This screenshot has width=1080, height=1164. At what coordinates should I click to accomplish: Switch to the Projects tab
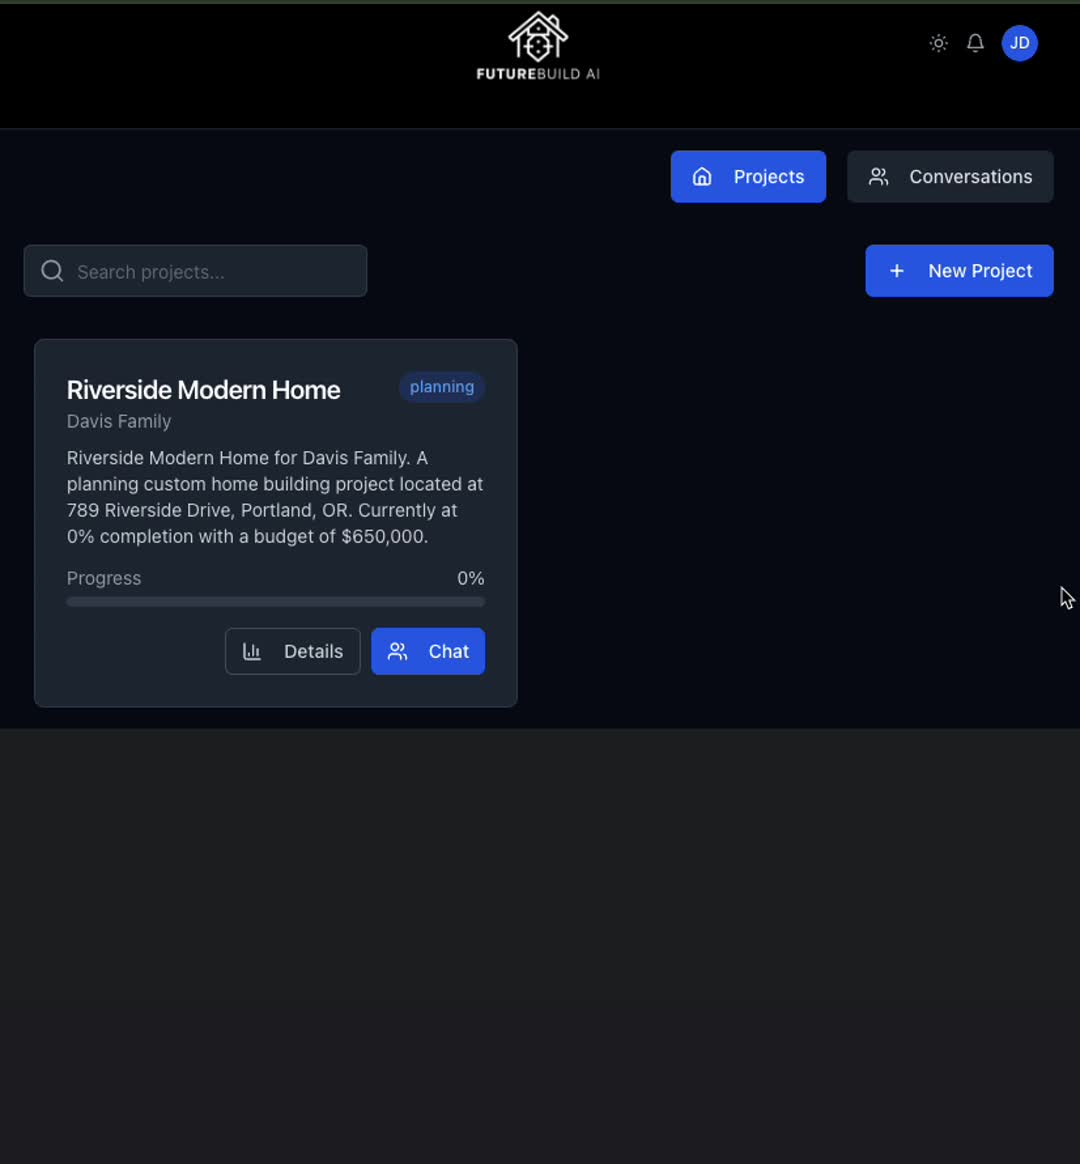(748, 177)
